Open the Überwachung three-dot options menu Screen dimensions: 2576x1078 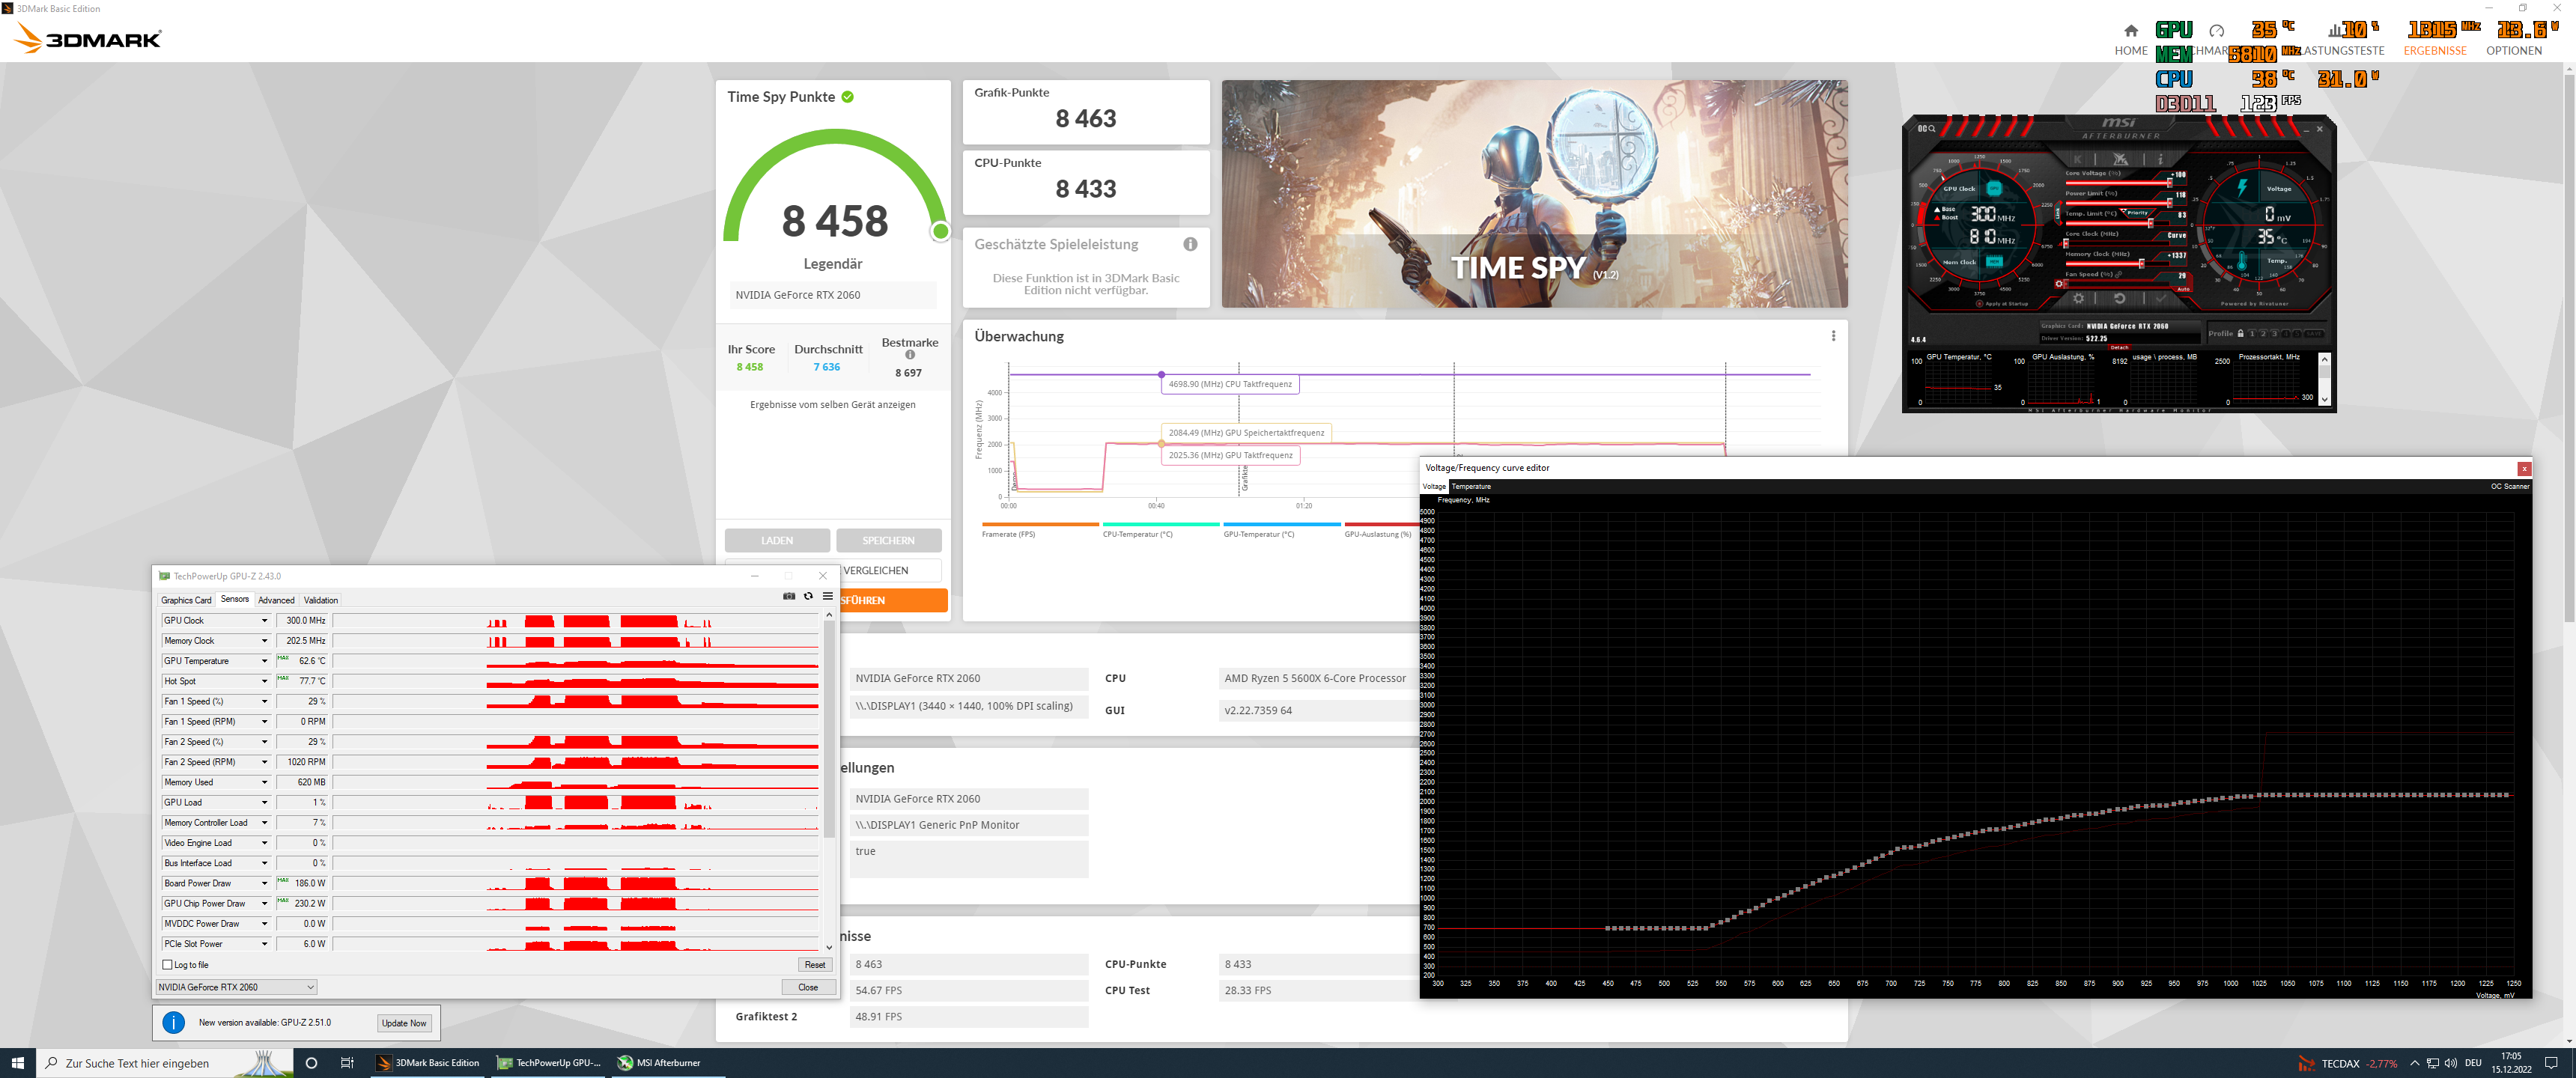(x=1833, y=336)
